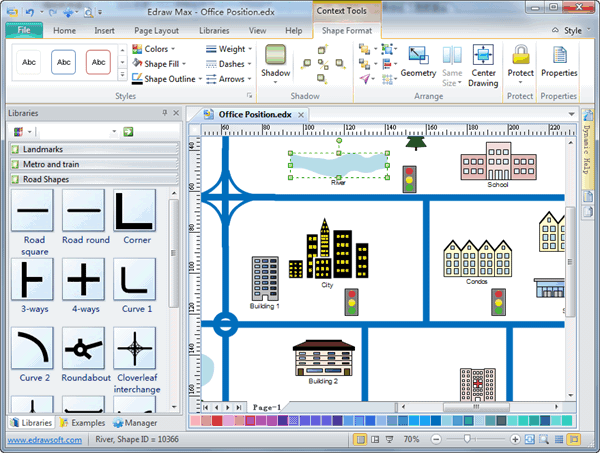The height and width of the screenshot is (453, 600).
Task: Expand the Shadow options dropdown
Action: click(x=275, y=86)
